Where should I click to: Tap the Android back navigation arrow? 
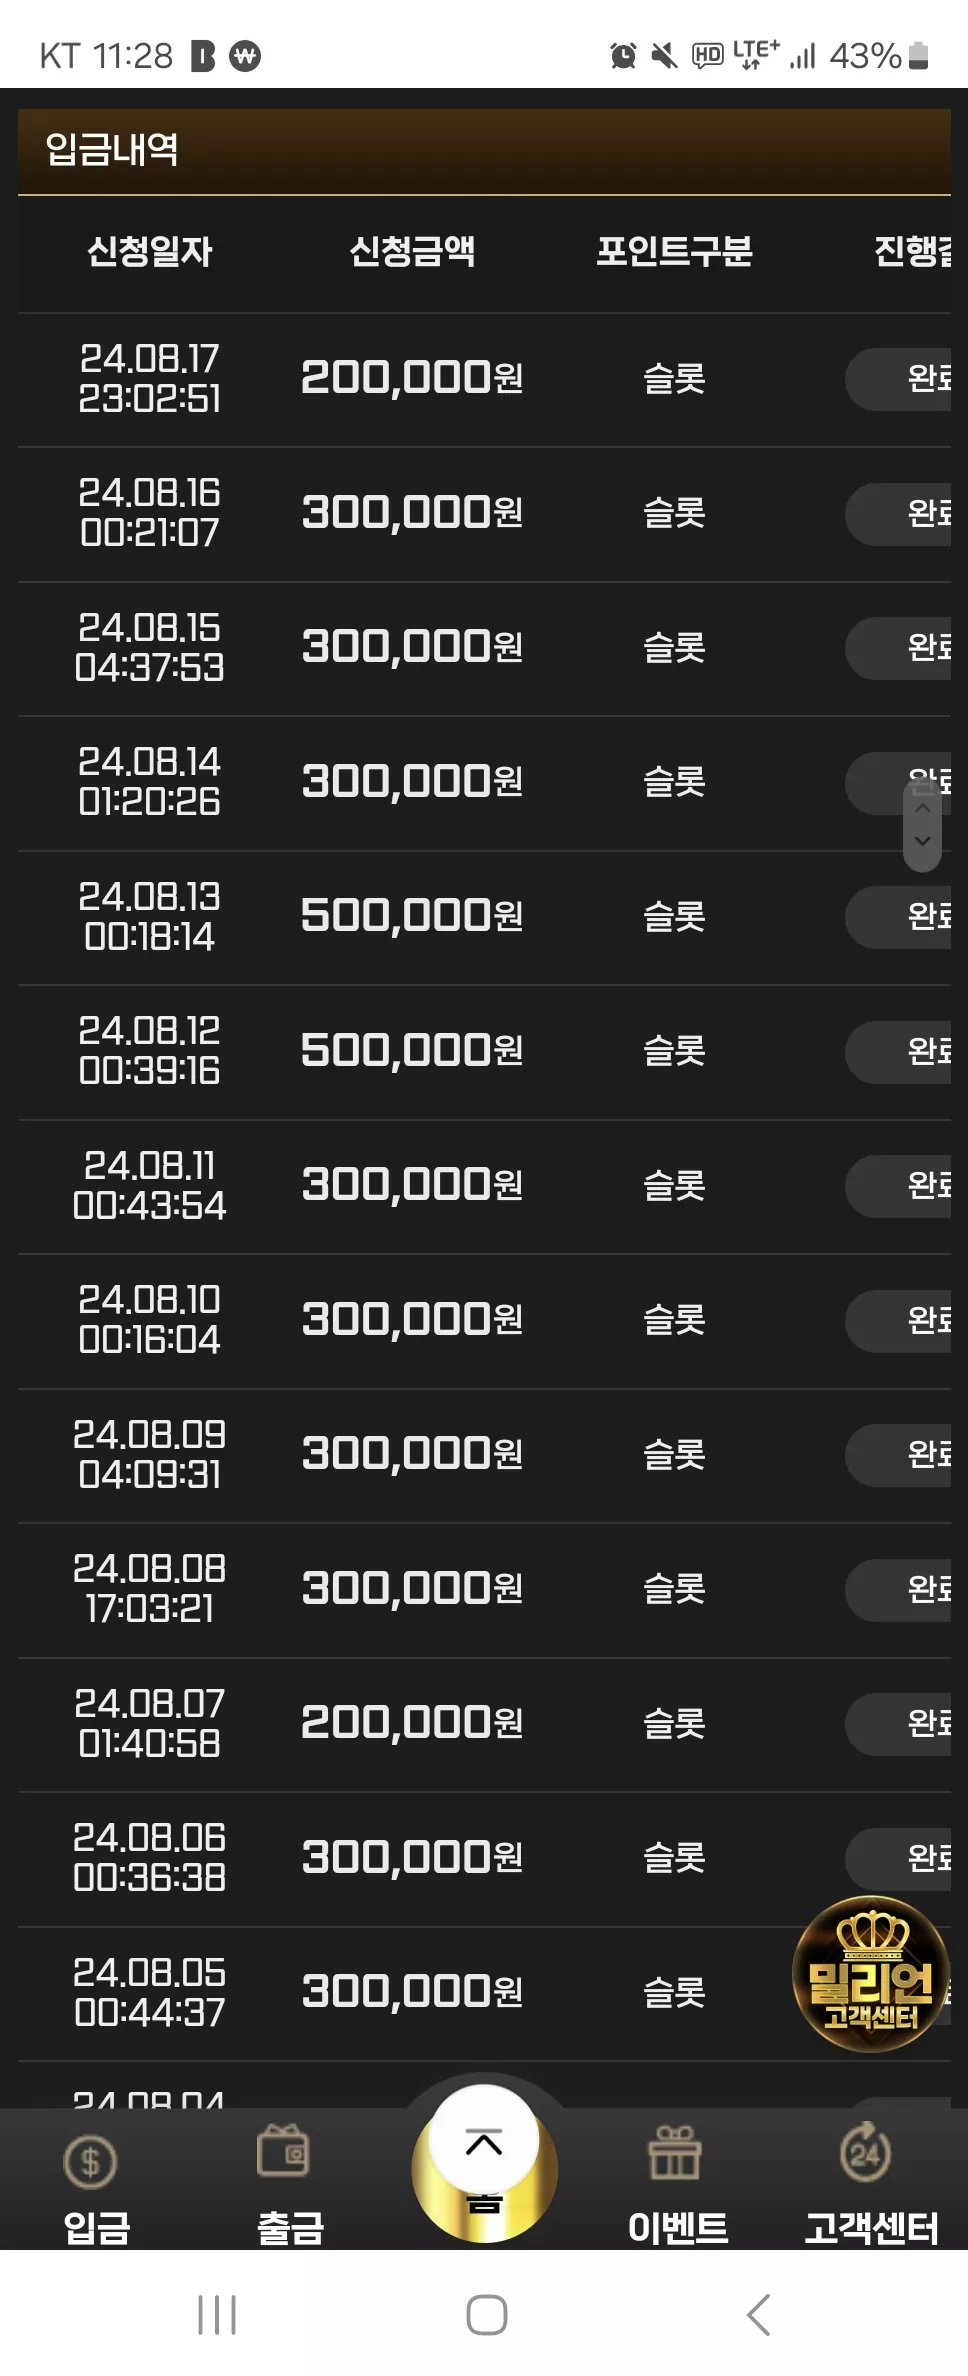[759, 2315]
